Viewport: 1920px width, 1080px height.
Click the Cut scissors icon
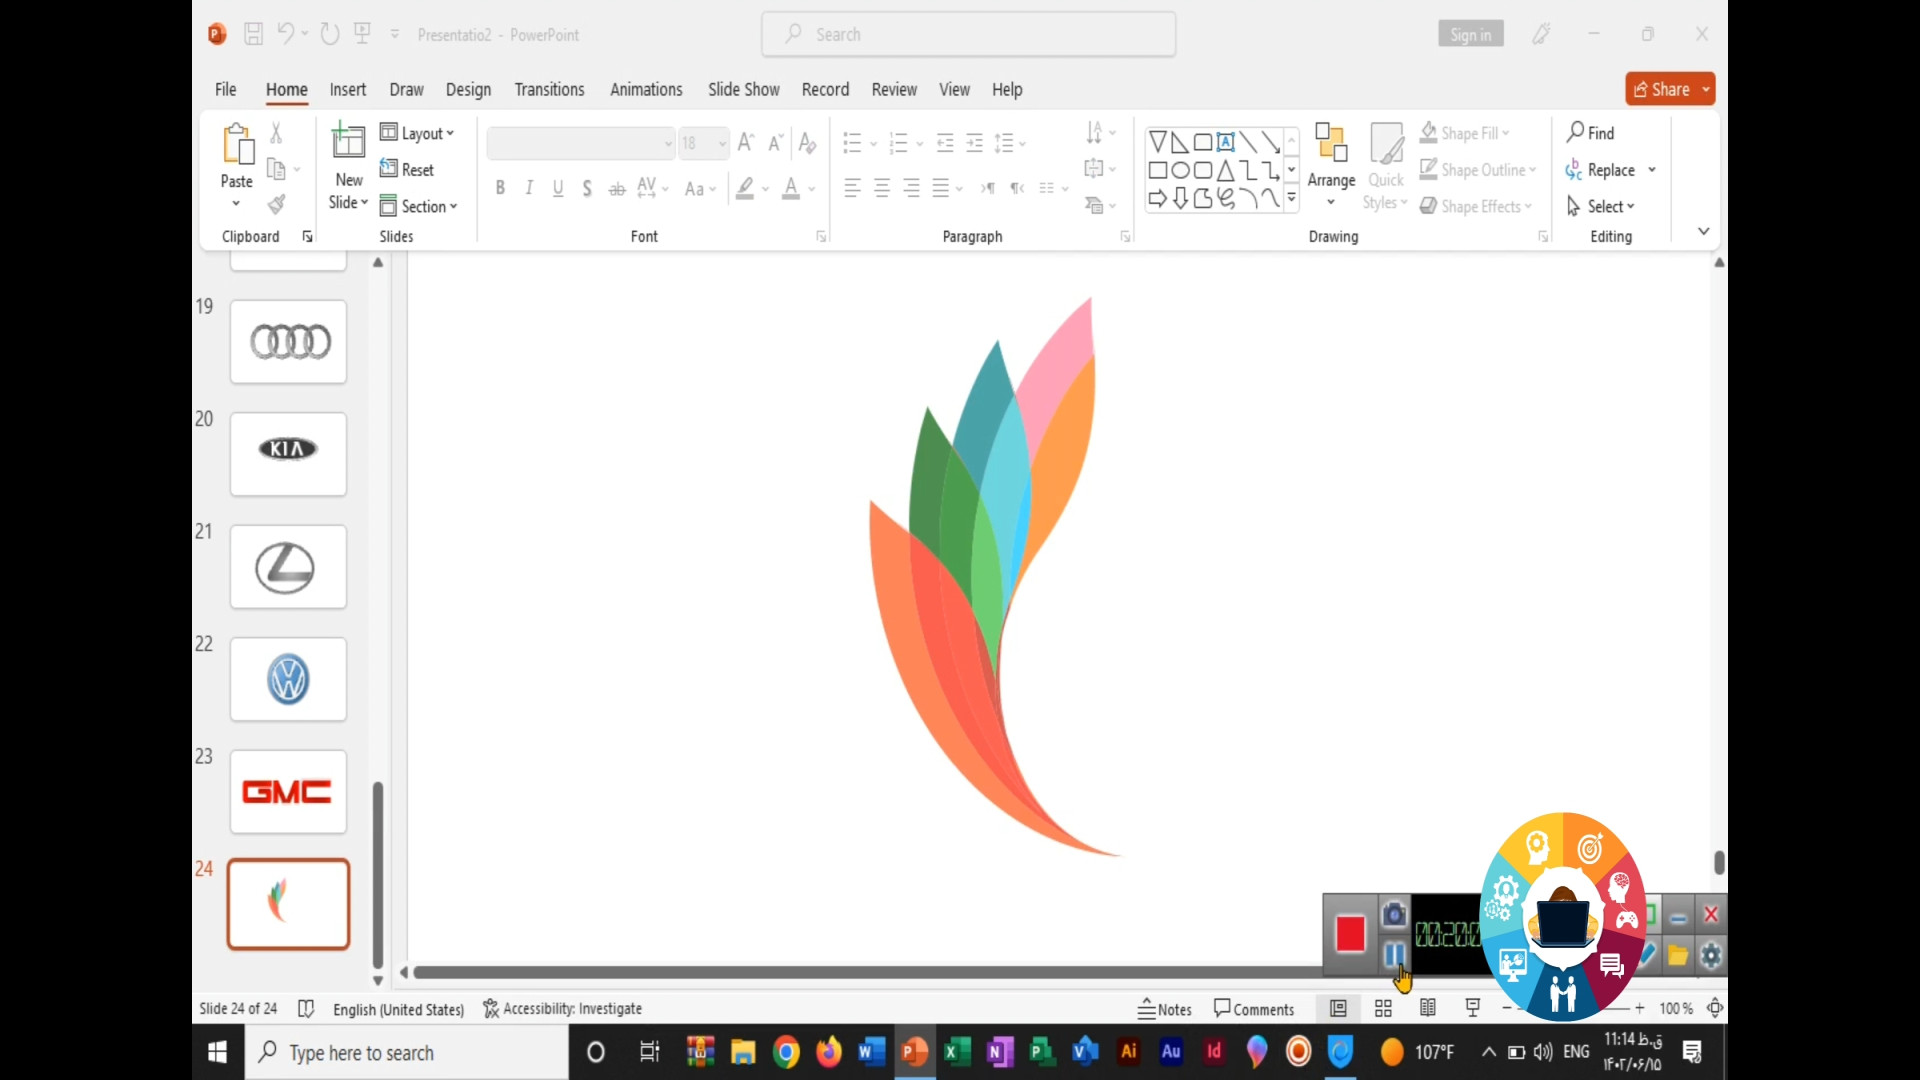click(x=277, y=132)
